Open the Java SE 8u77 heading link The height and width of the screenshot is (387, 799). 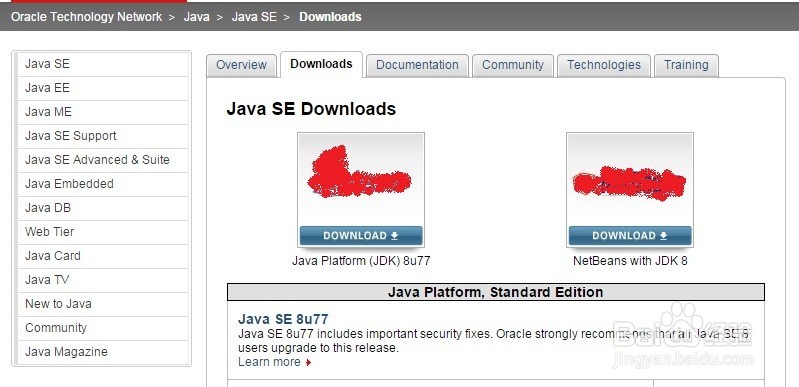283,319
